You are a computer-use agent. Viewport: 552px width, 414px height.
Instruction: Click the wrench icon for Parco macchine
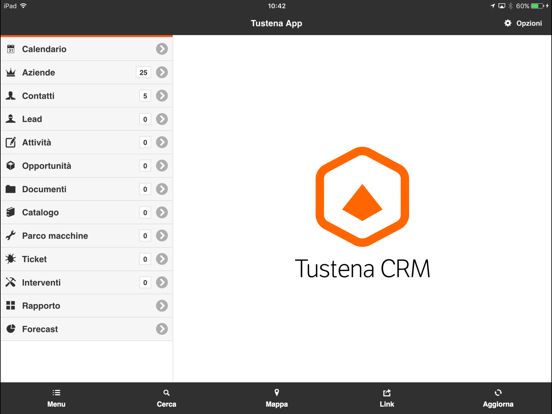(11, 236)
